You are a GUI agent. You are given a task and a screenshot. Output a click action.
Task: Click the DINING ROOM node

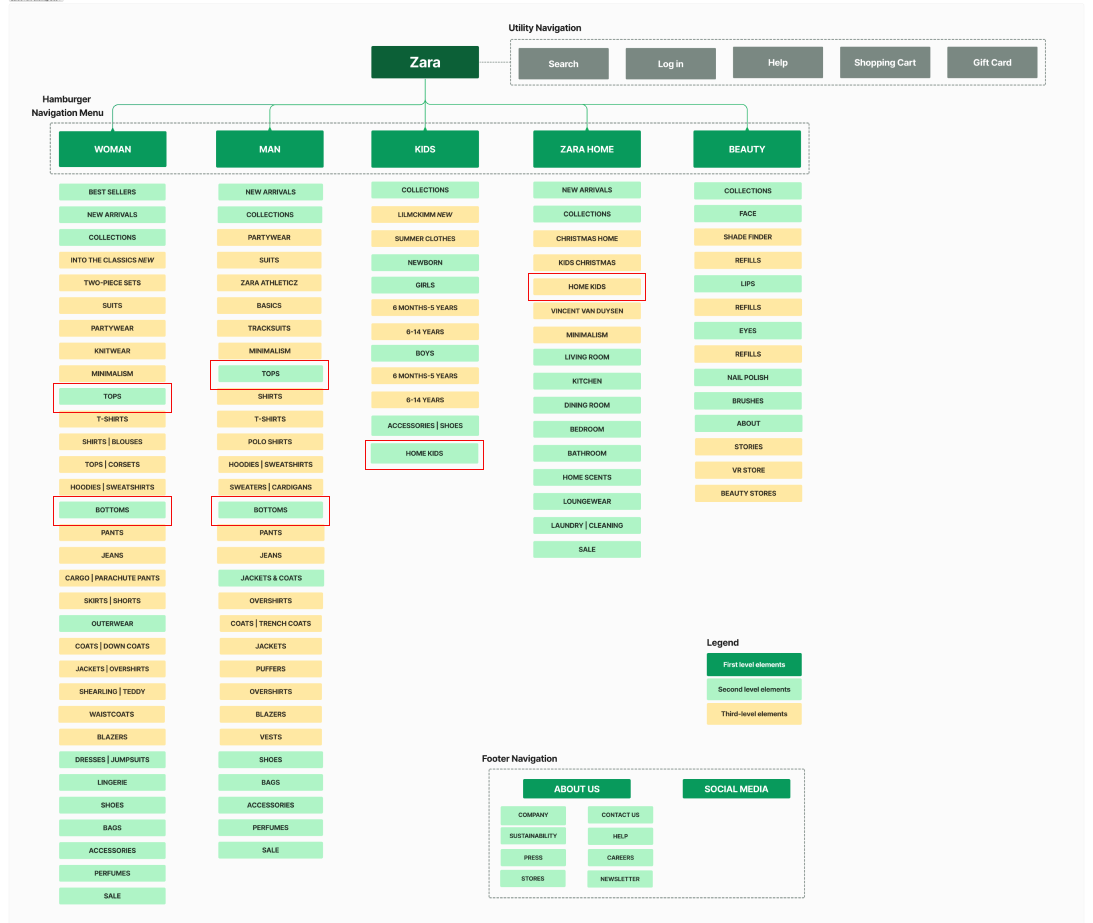coord(587,405)
